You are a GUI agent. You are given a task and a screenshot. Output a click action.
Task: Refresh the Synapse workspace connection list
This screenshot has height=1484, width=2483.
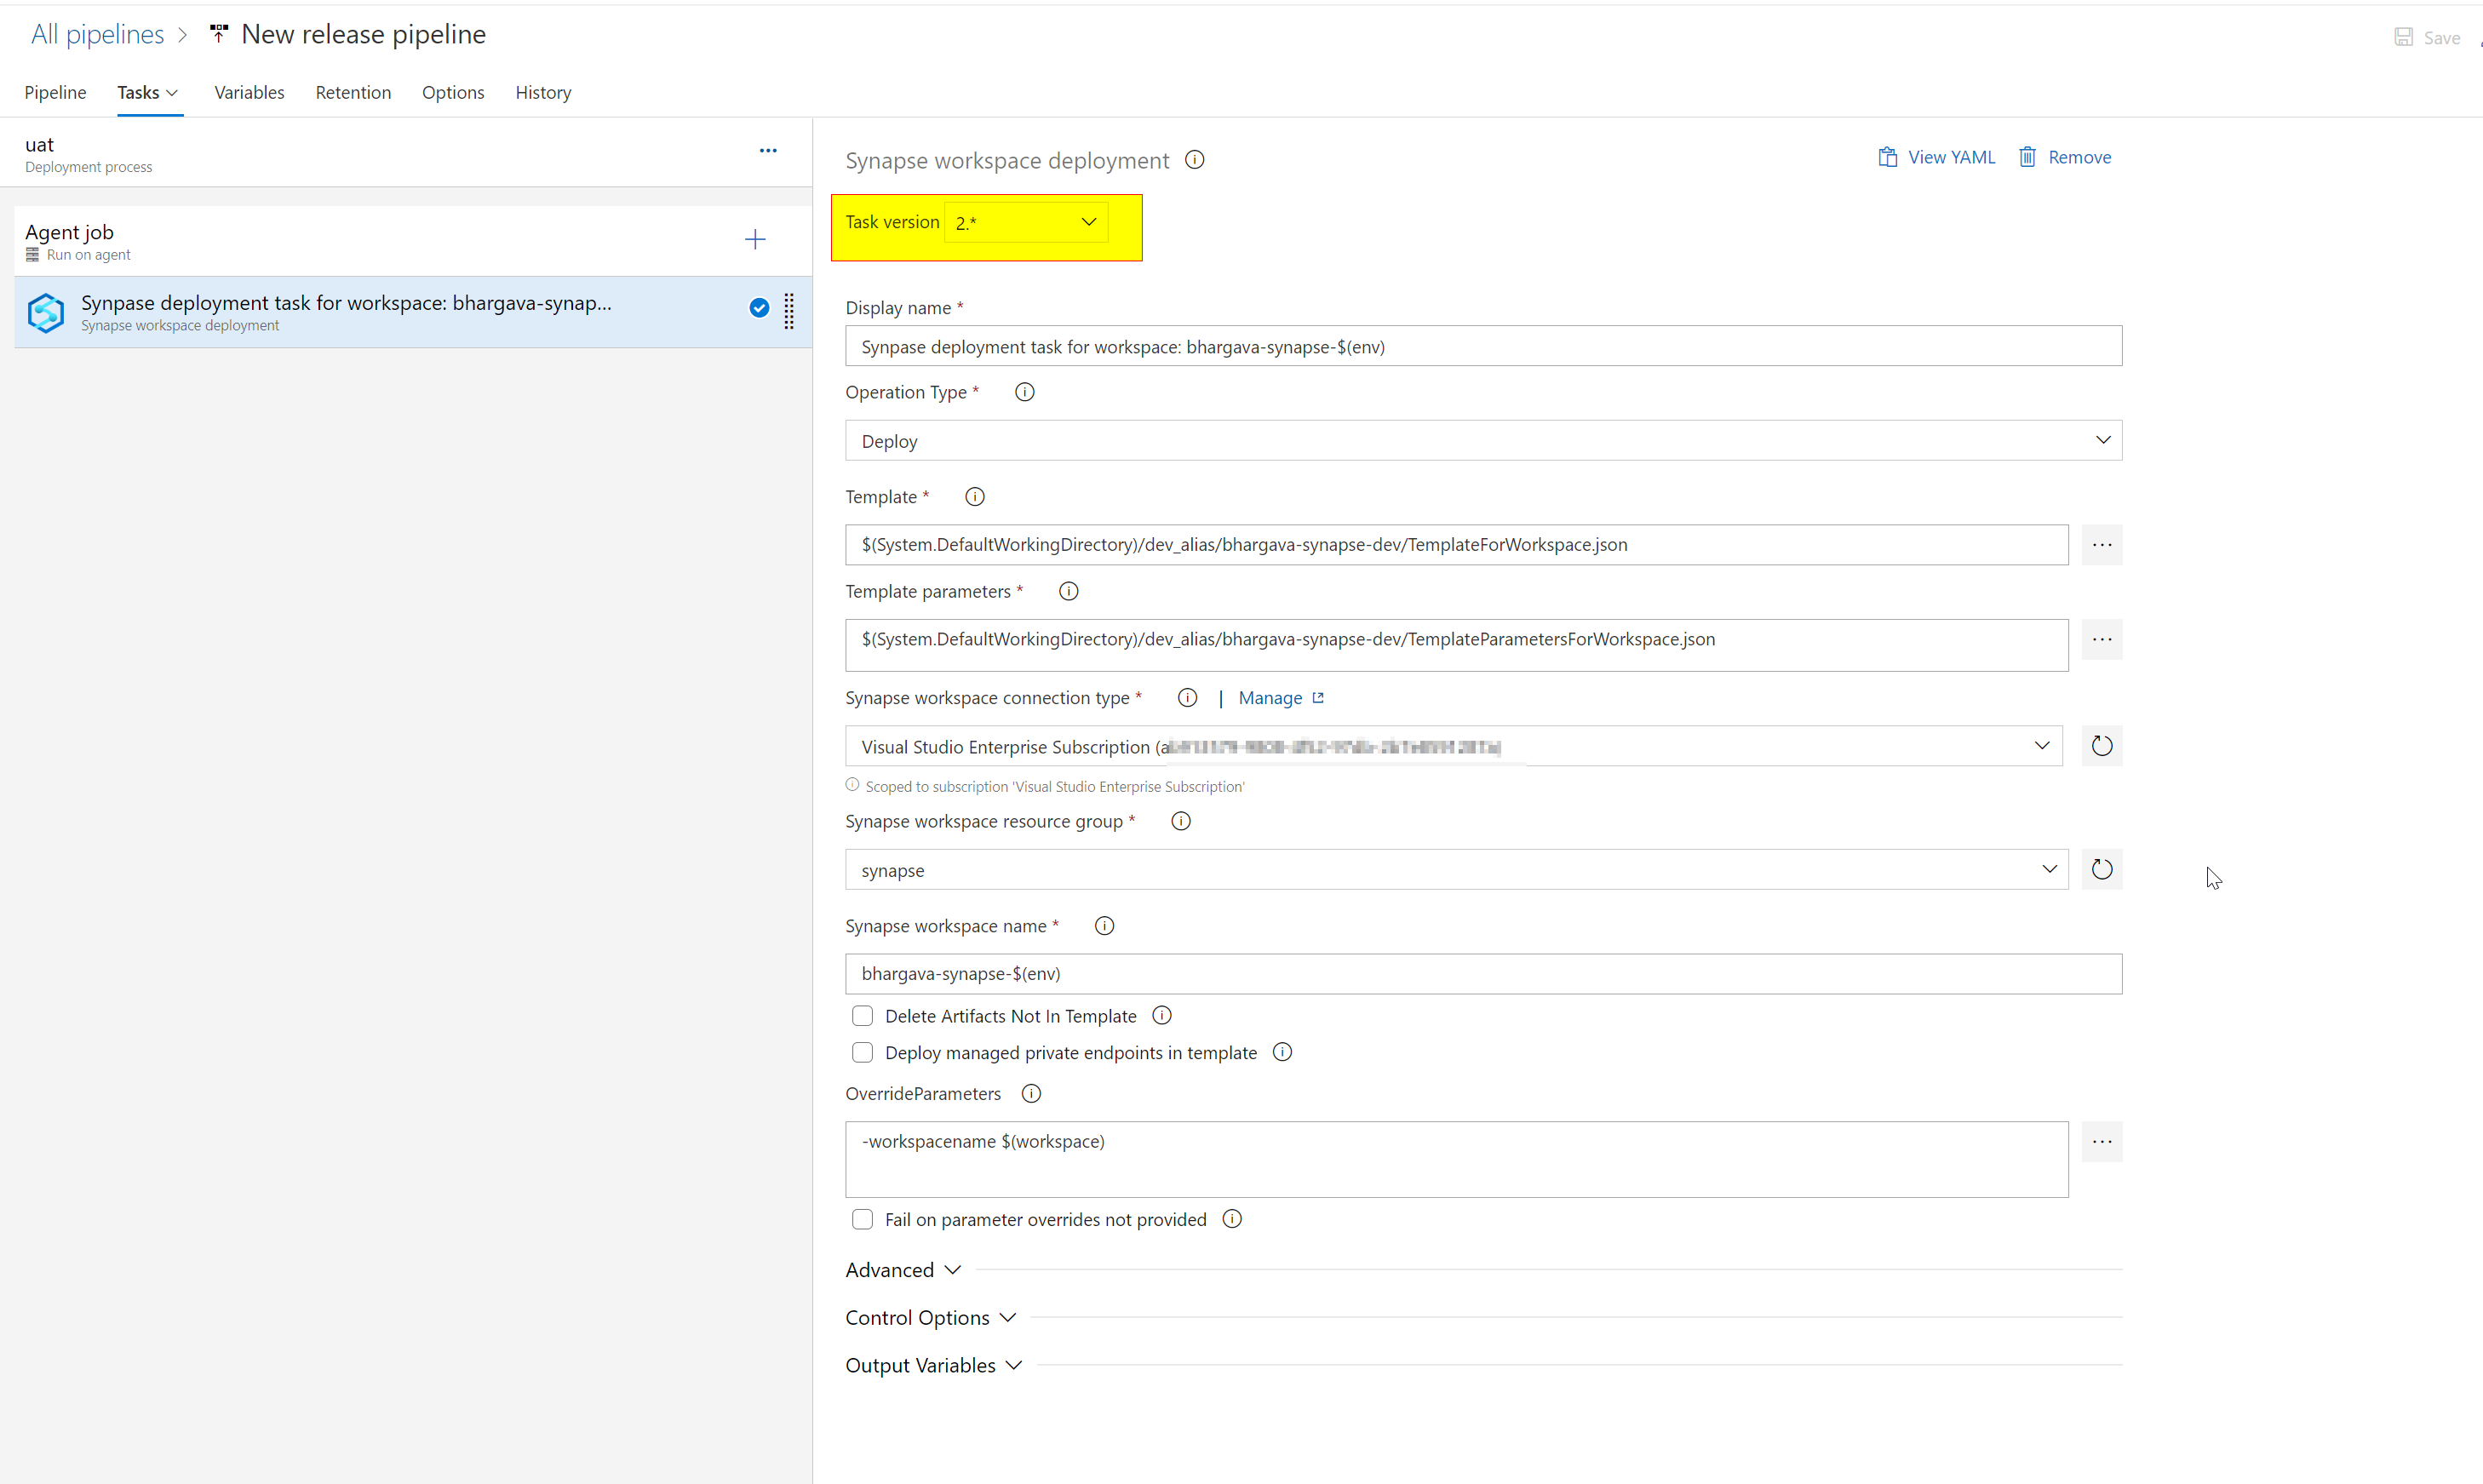2101,746
